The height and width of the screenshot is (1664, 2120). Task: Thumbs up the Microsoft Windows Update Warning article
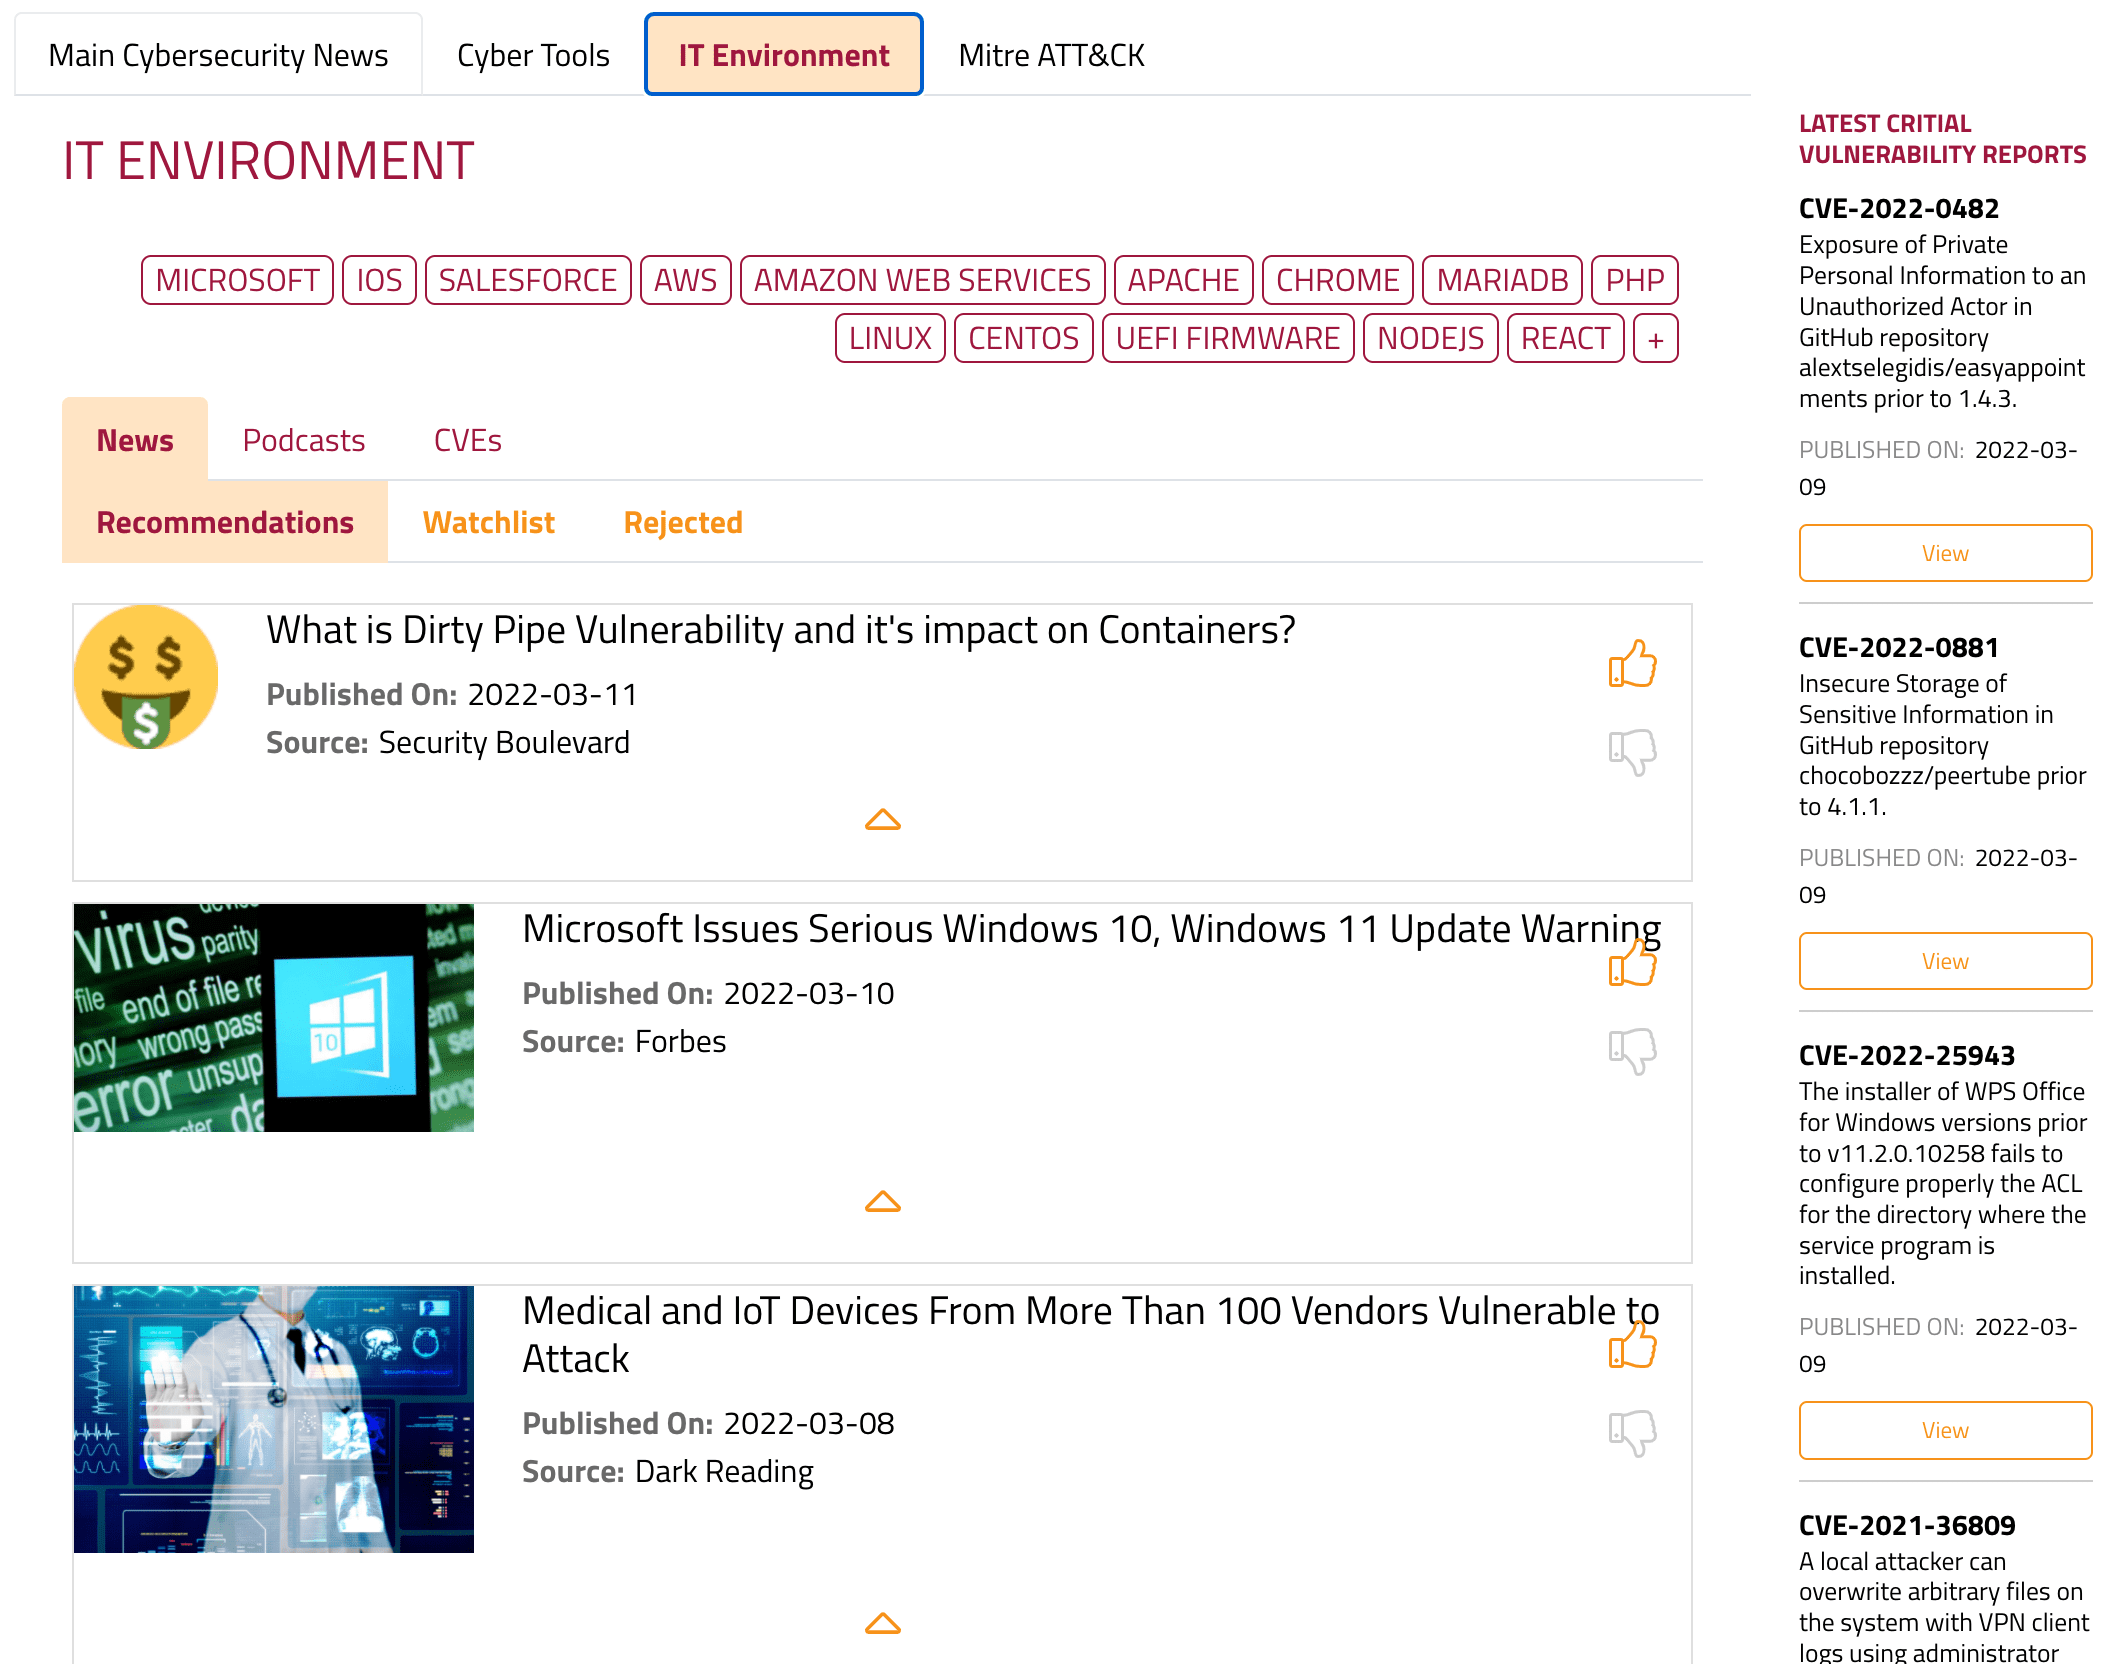click(1632, 964)
